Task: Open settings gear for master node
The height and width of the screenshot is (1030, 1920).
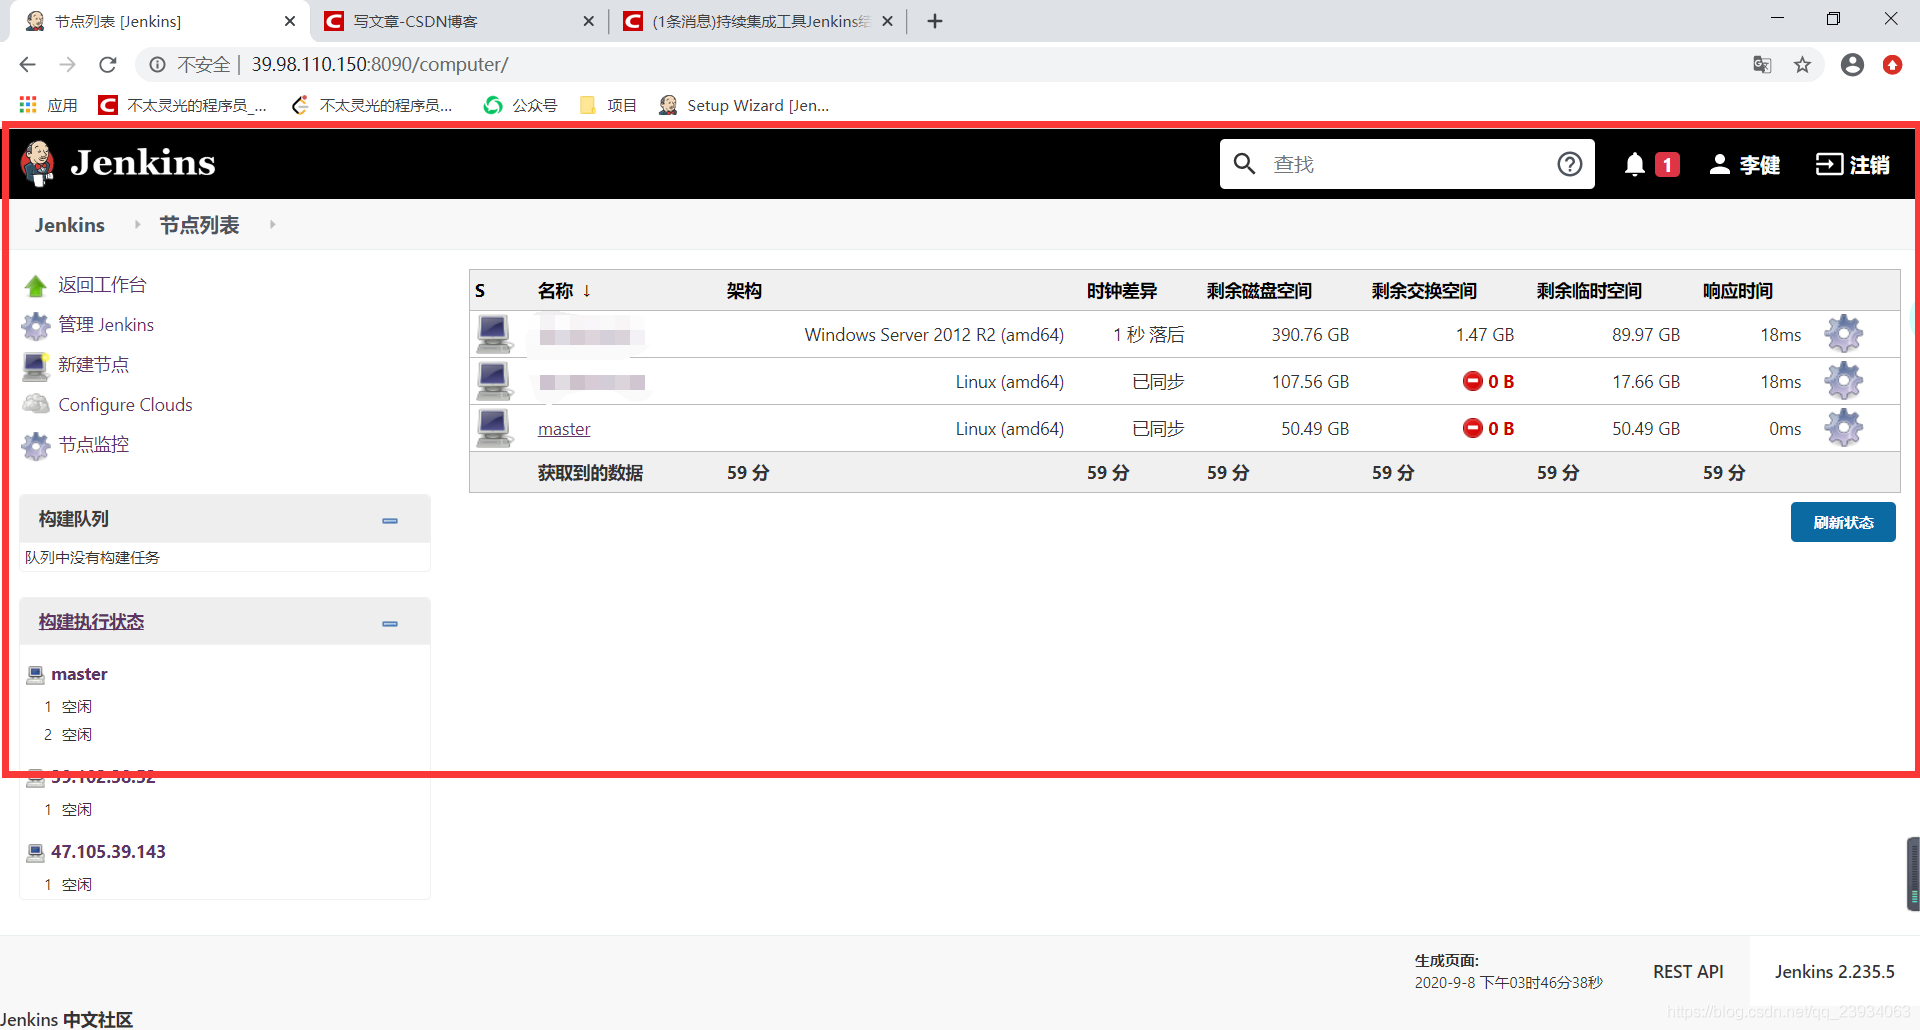Action: (x=1844, y=428)
